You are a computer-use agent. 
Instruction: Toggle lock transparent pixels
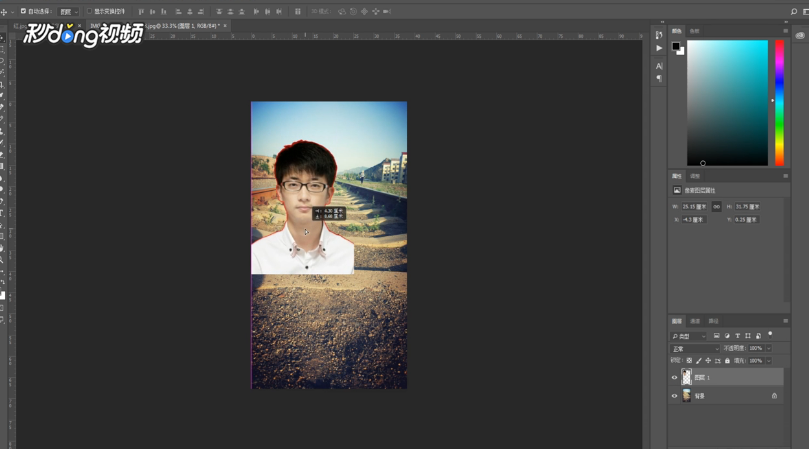(689, 361)
